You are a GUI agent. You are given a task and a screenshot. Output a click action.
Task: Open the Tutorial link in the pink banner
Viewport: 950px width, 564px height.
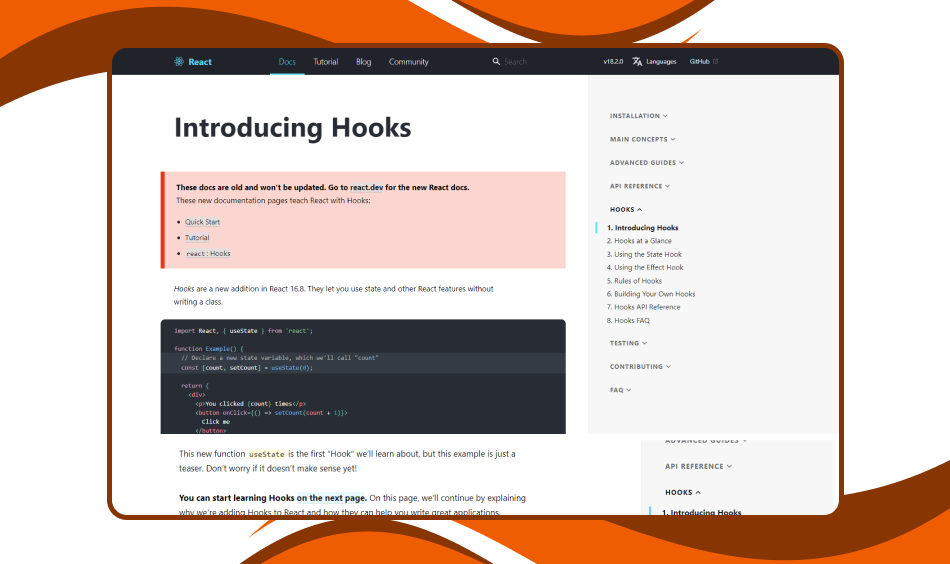coord(197,238)
